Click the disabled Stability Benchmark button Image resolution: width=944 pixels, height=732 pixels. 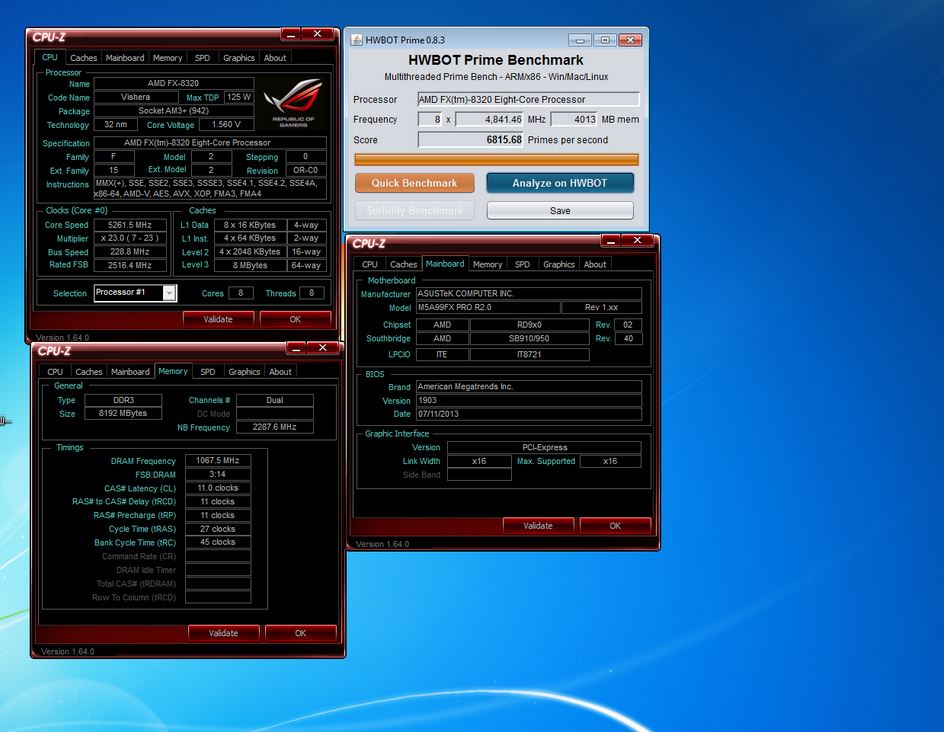[414, 211]
